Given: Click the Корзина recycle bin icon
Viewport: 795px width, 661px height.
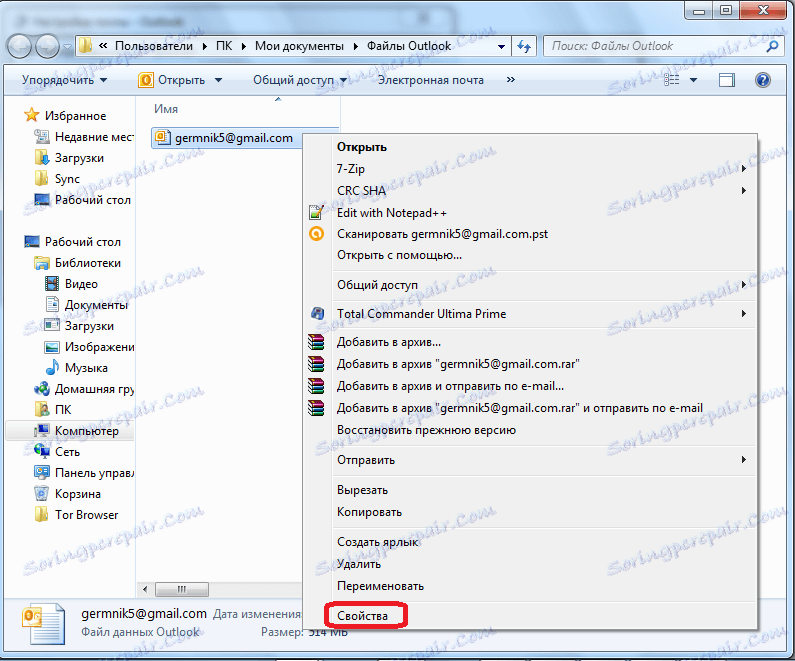Looking at the screenshot, I should pos(41,493).
